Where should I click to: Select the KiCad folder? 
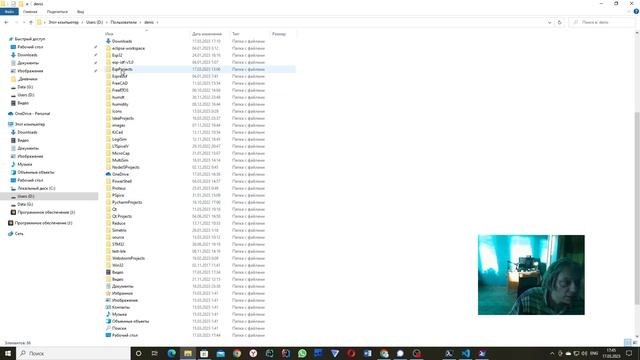(x=117, y=132)
